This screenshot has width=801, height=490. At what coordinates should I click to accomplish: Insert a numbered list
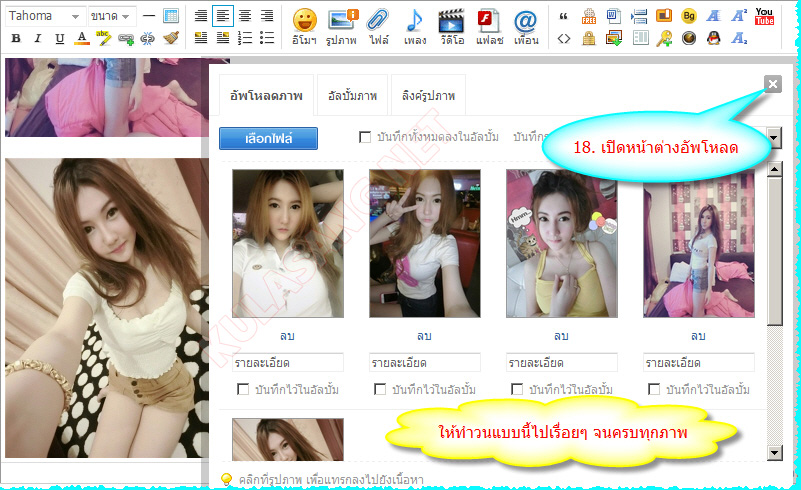coord(245,38)
